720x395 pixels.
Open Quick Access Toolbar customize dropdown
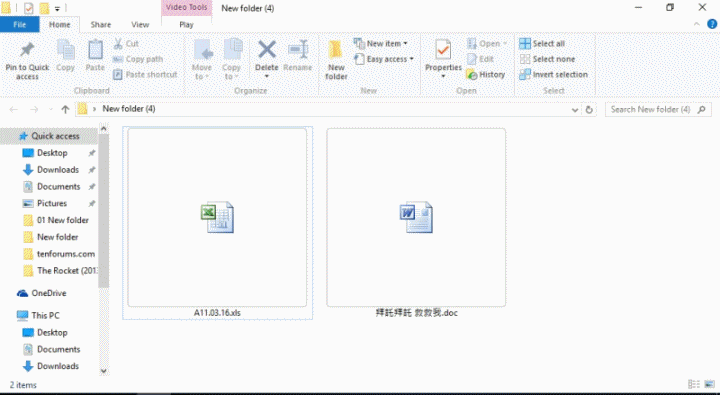[x=57, y=8]
